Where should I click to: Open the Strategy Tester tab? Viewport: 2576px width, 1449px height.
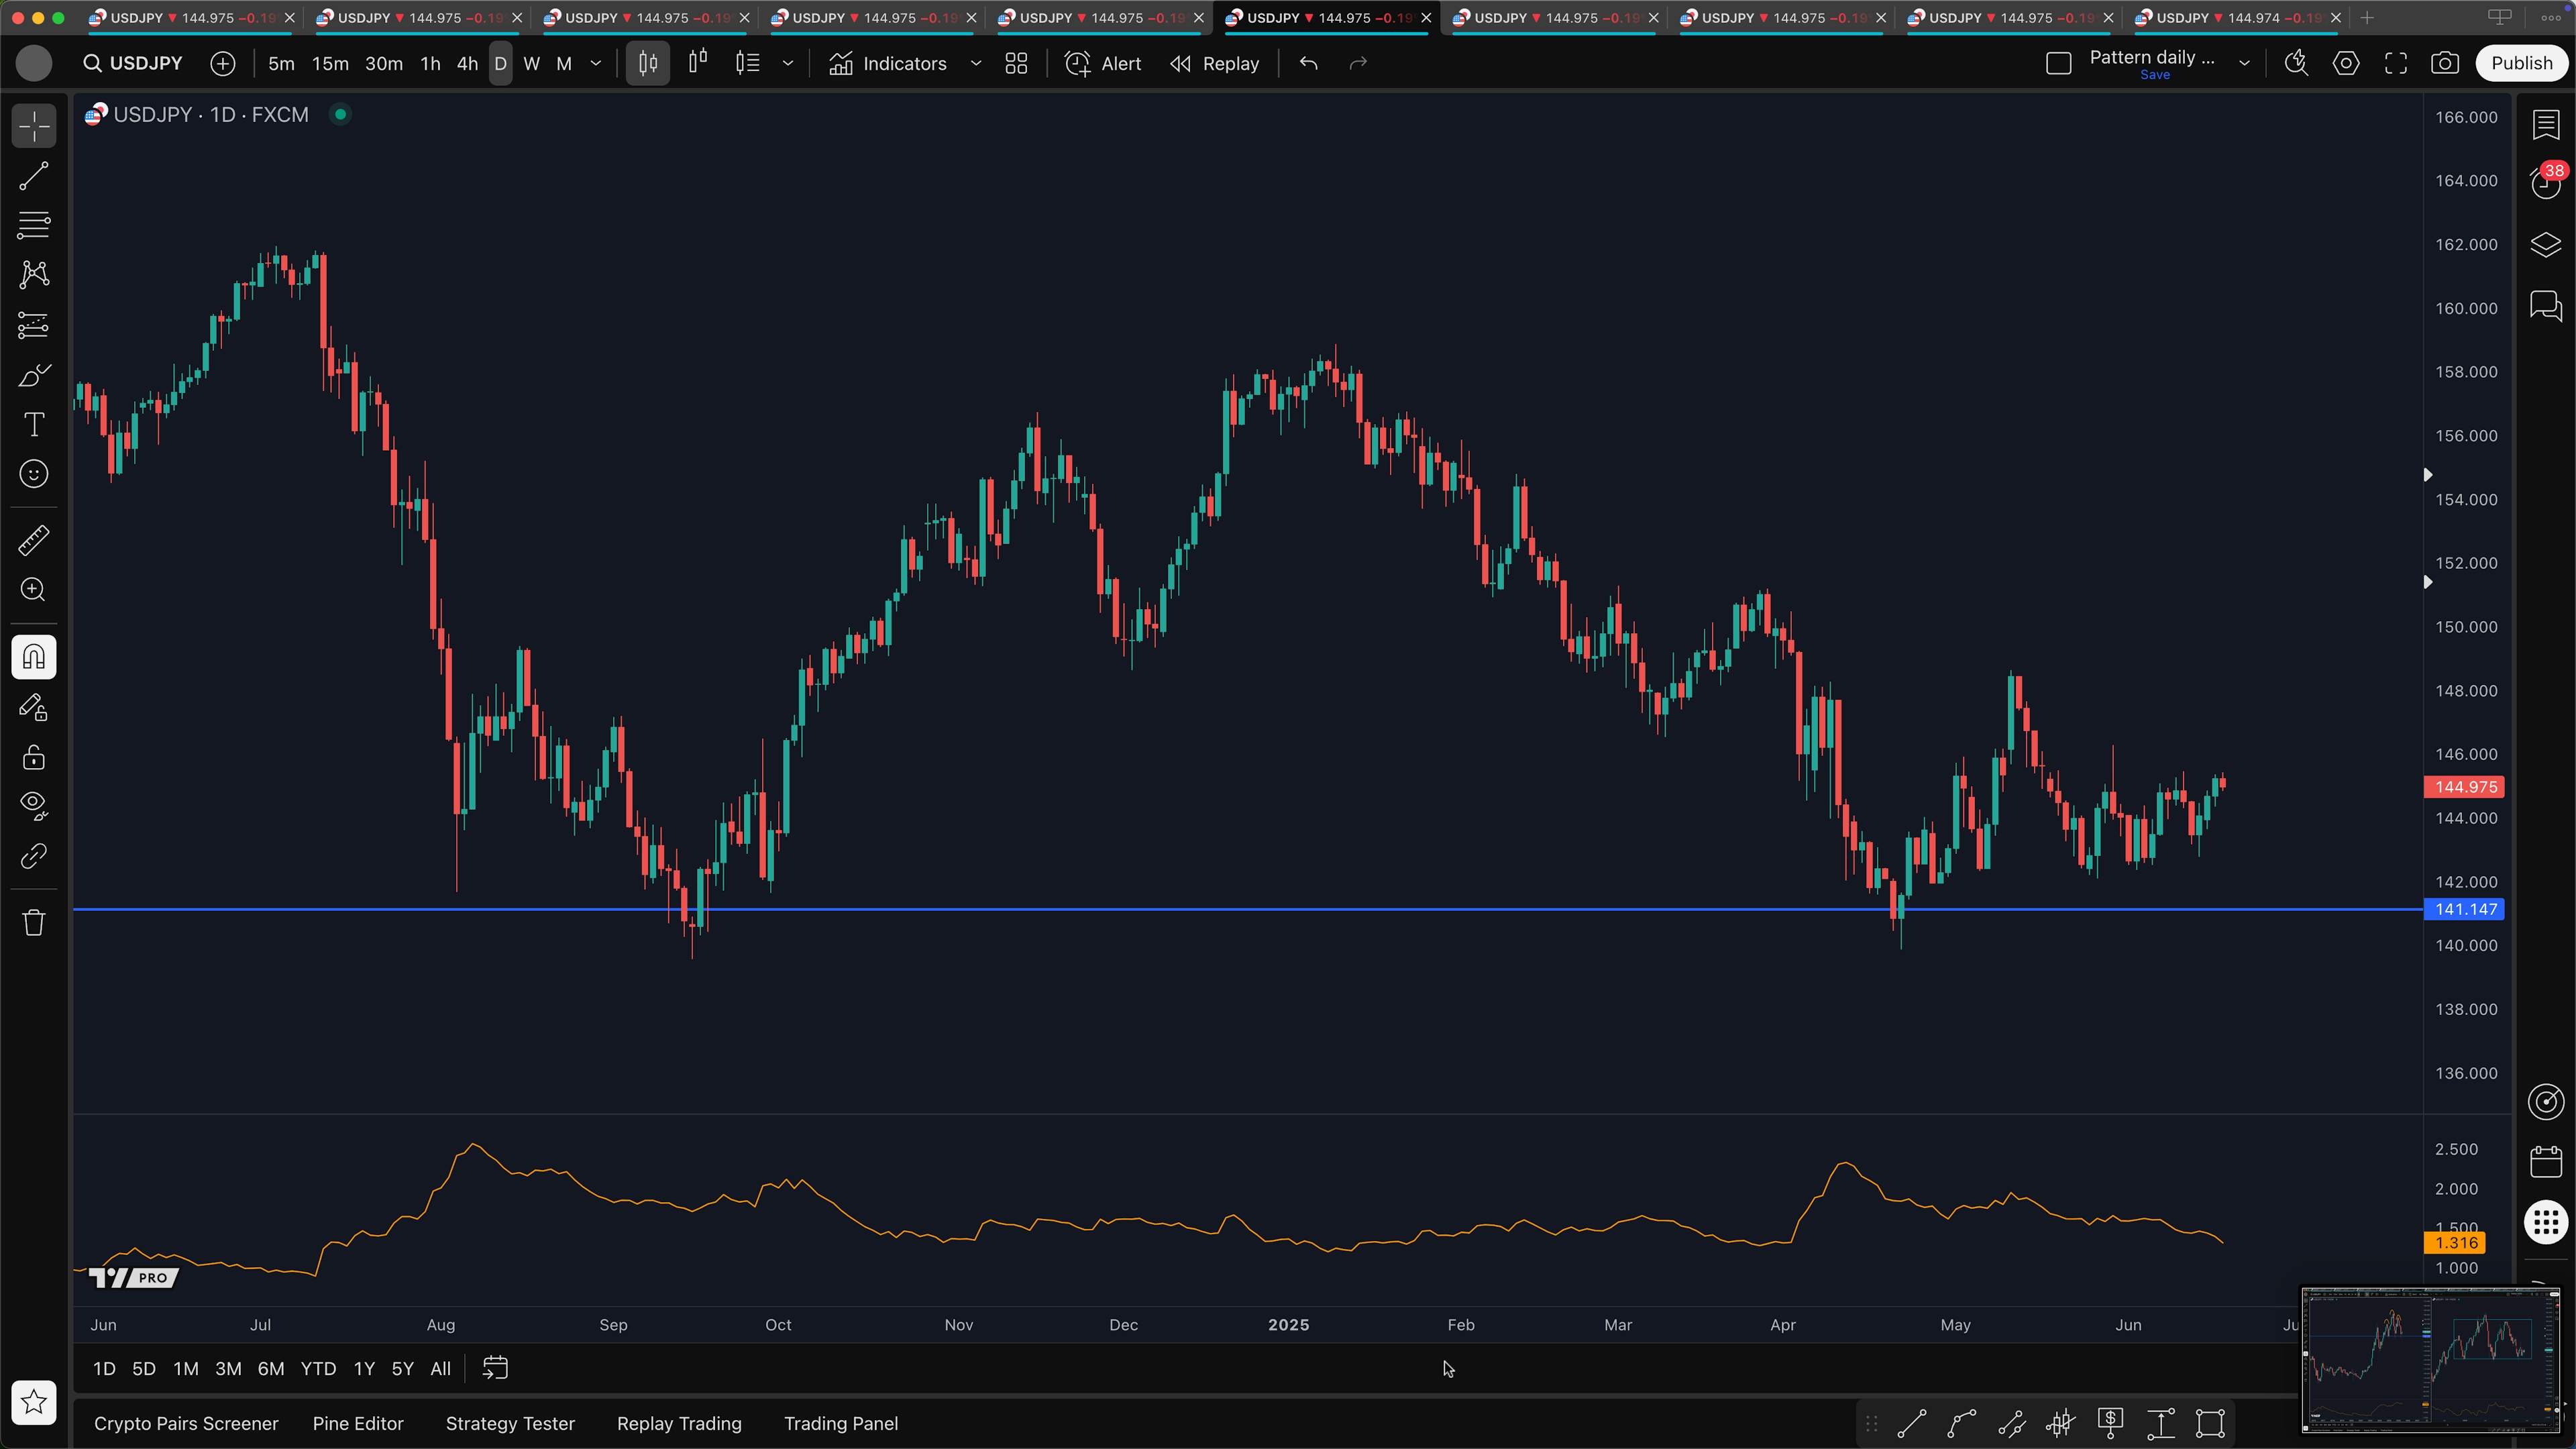point(510,1423)
